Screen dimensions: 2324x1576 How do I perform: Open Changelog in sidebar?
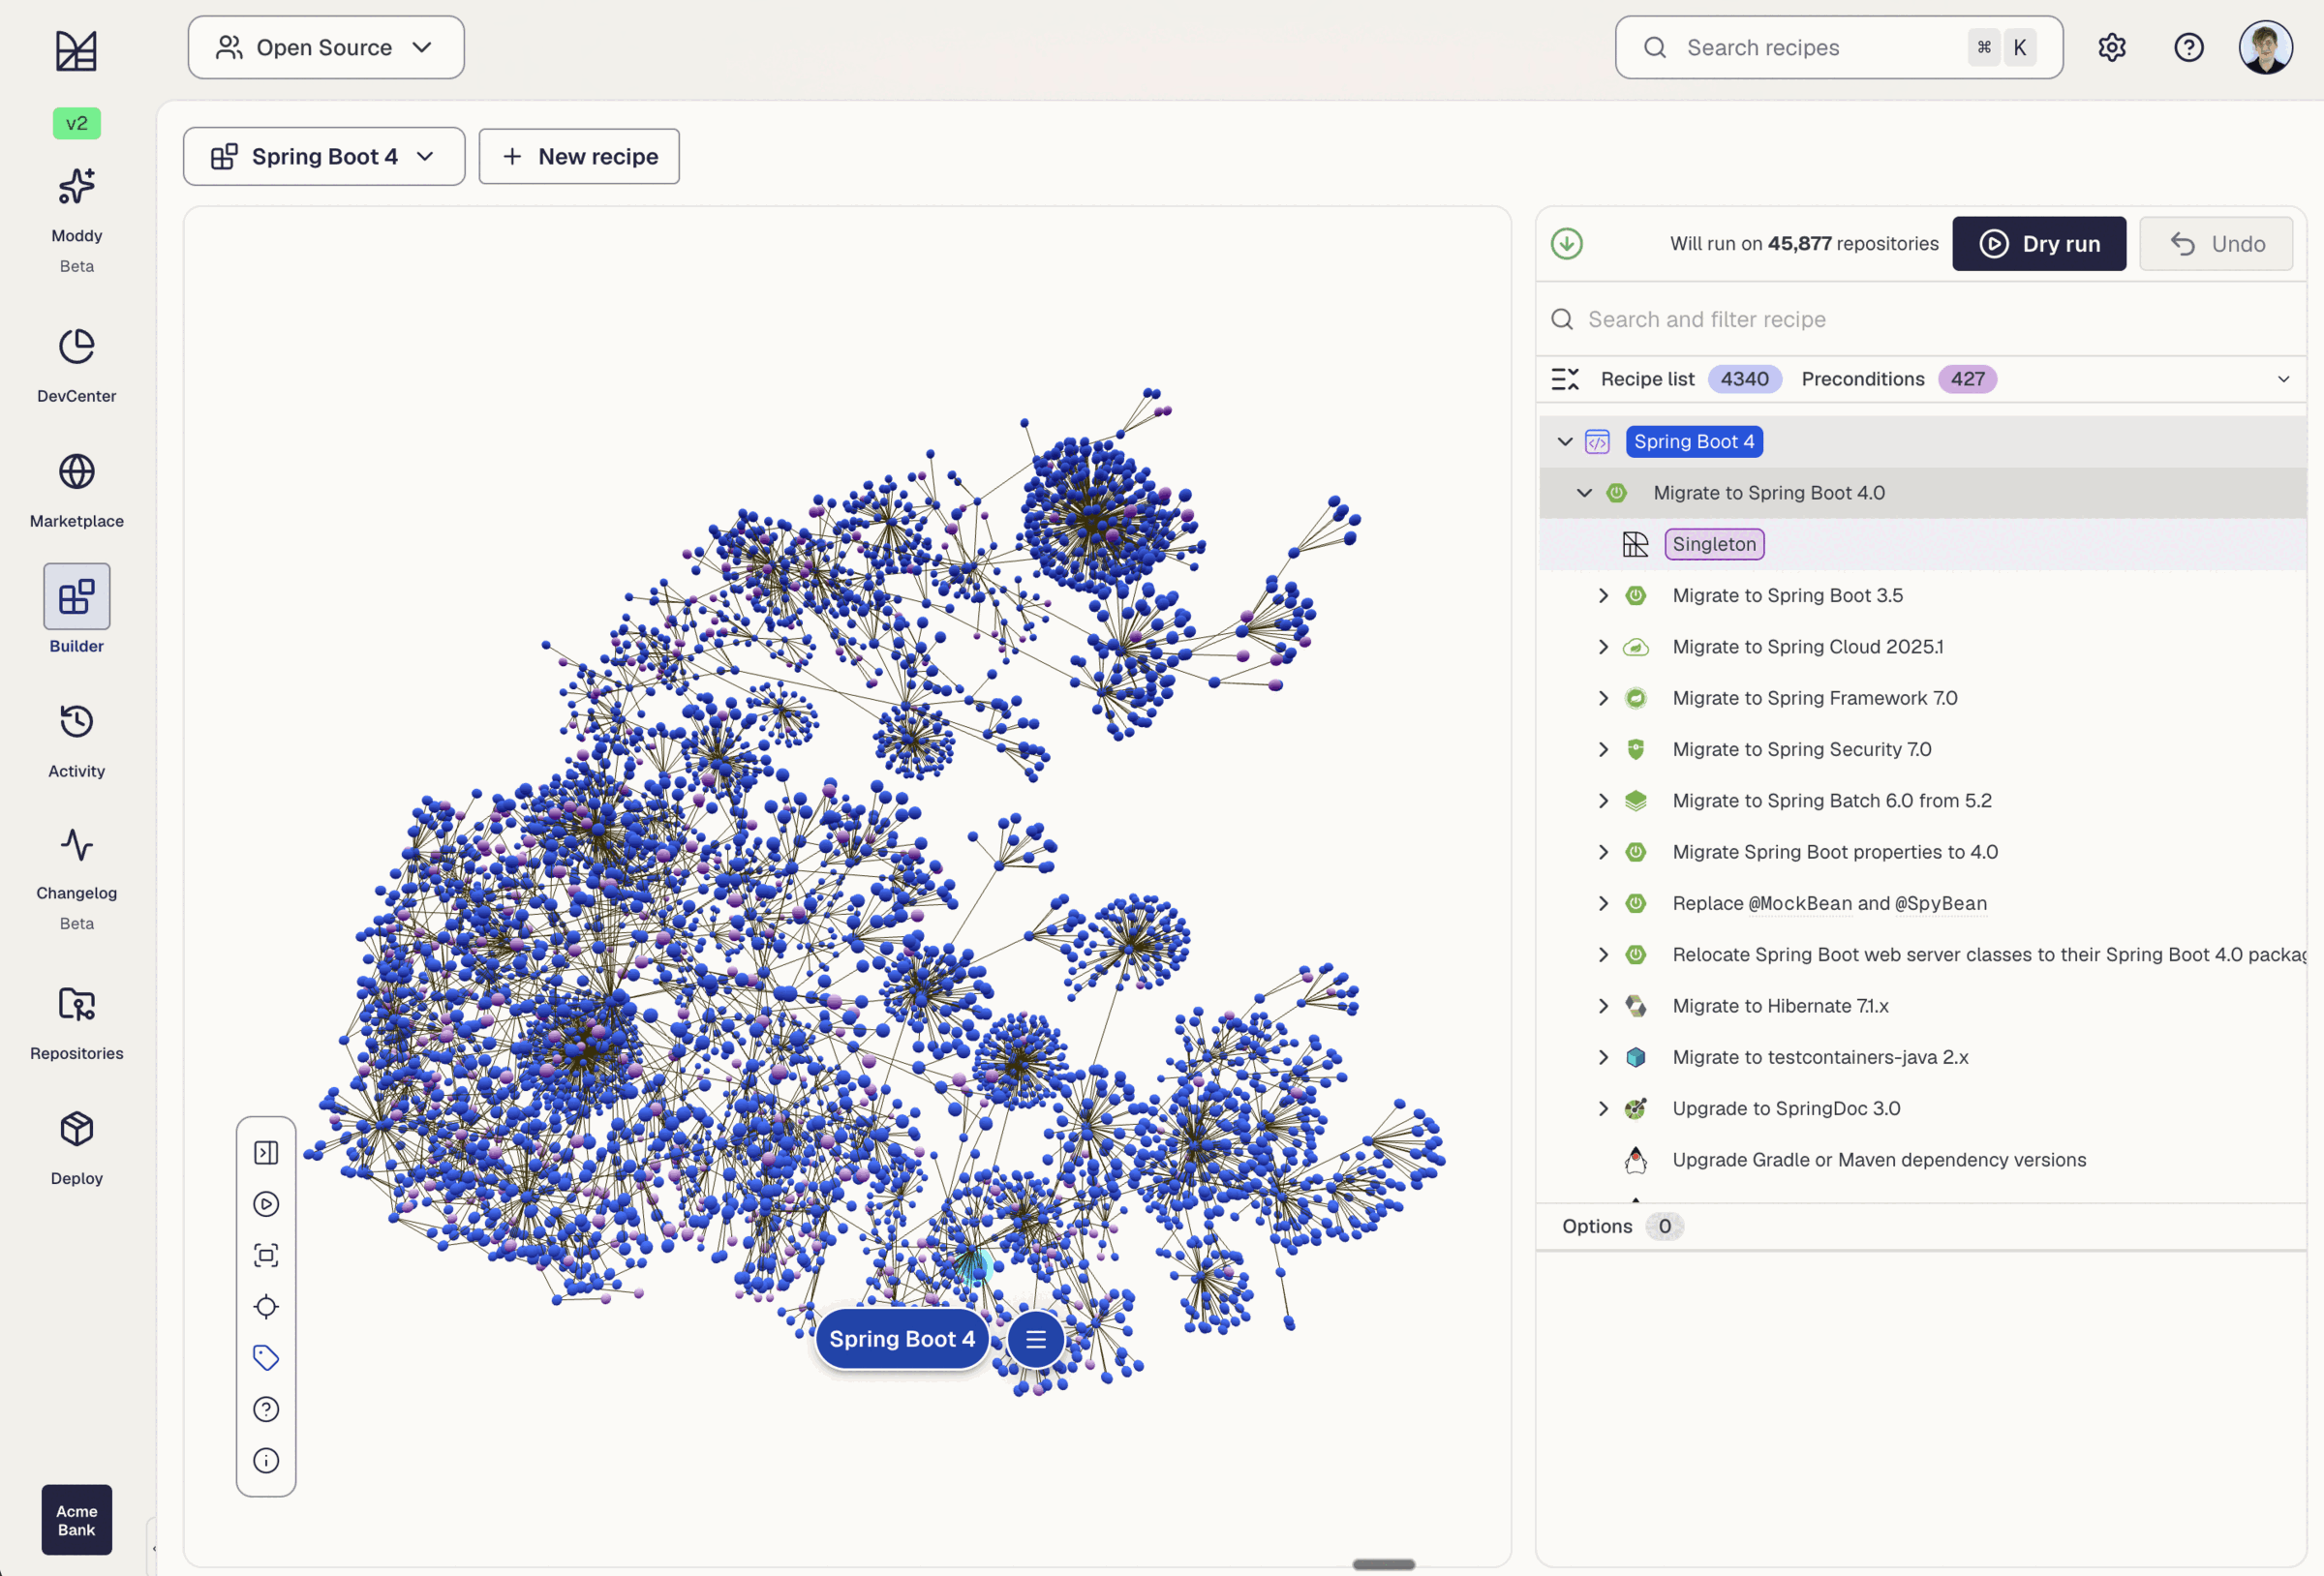(x=76, y=878)
